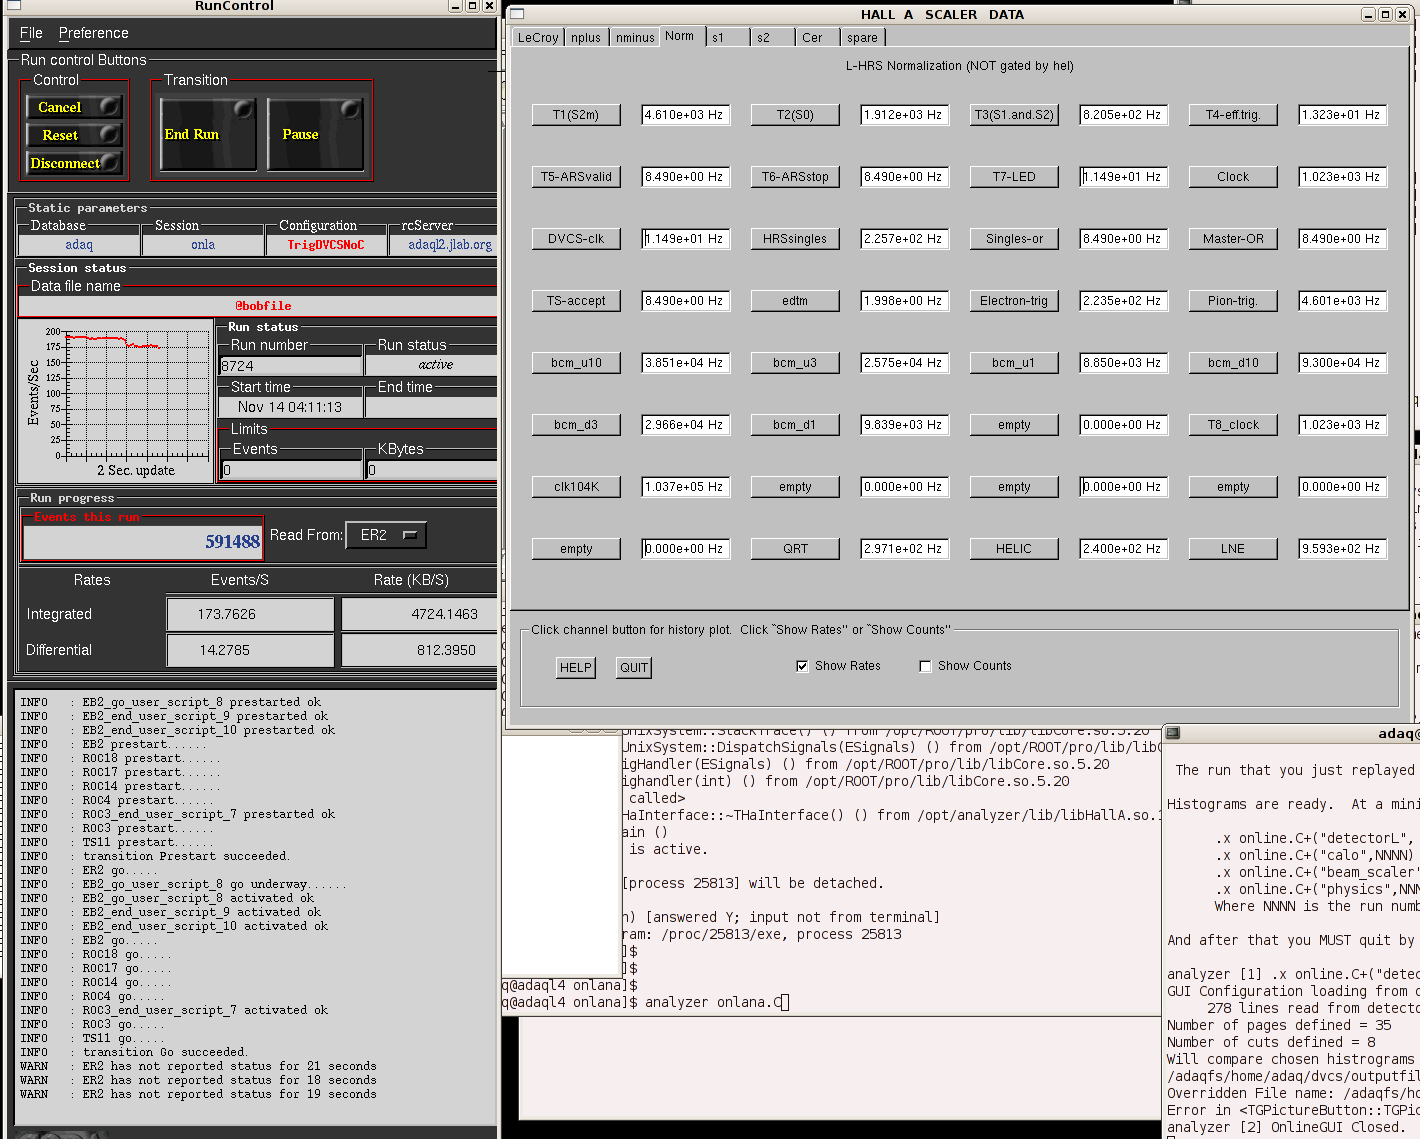Click the QUIT button in scaler window
Image resolution: width=1420 pixels, height=1139 pixels.
click(x=634, y=668)
